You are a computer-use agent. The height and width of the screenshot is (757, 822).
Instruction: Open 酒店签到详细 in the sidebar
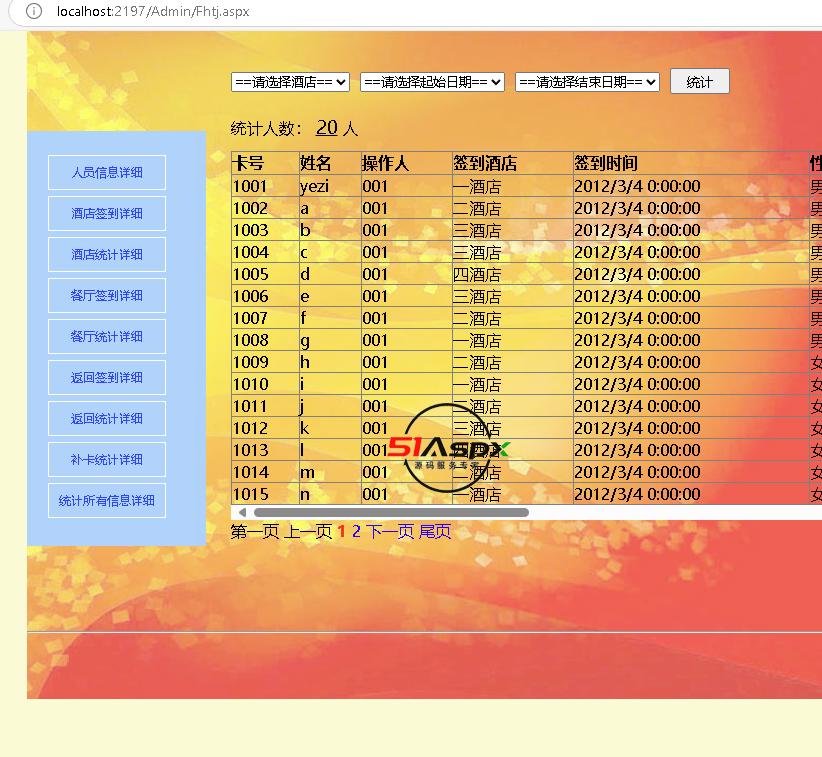pyautogui.click(x=107, y=213)
